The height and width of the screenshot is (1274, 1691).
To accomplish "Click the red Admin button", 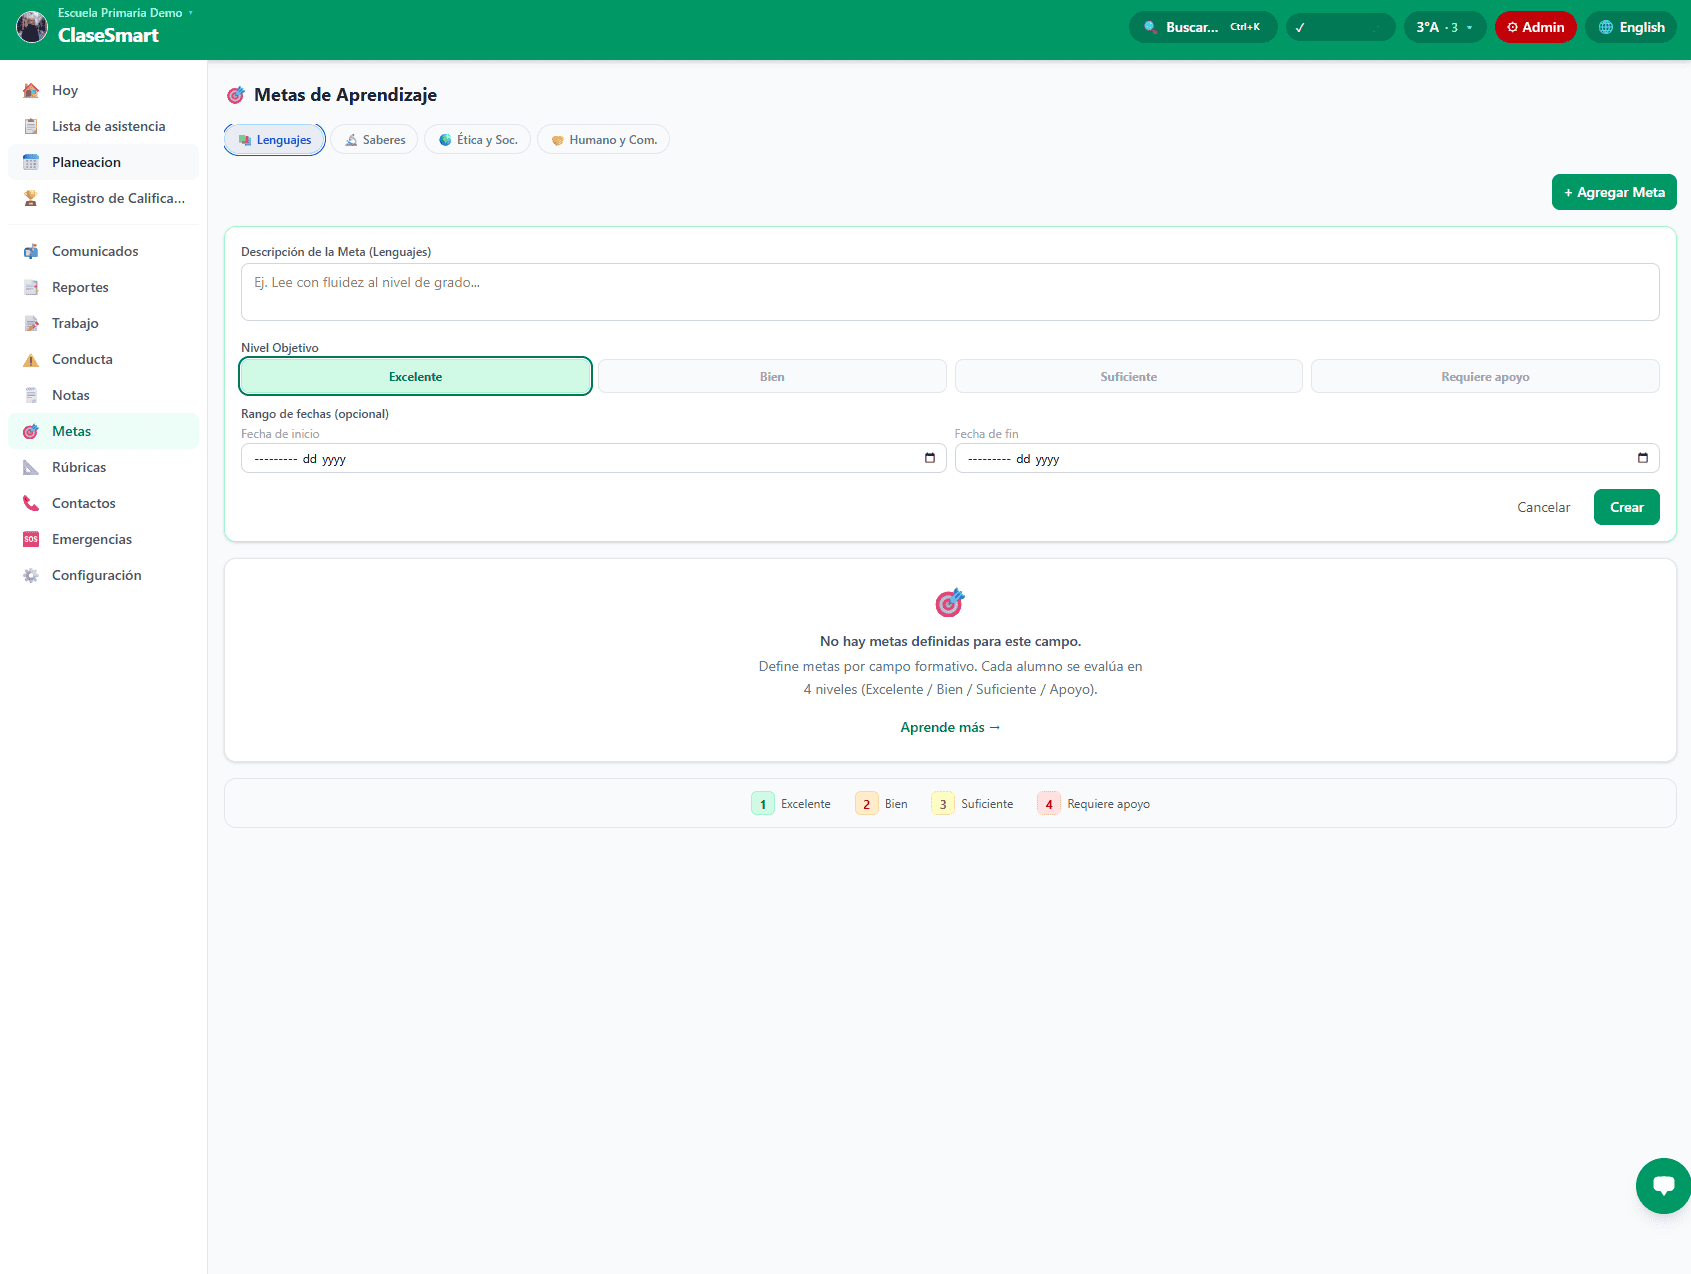I will pos(1536,27).
